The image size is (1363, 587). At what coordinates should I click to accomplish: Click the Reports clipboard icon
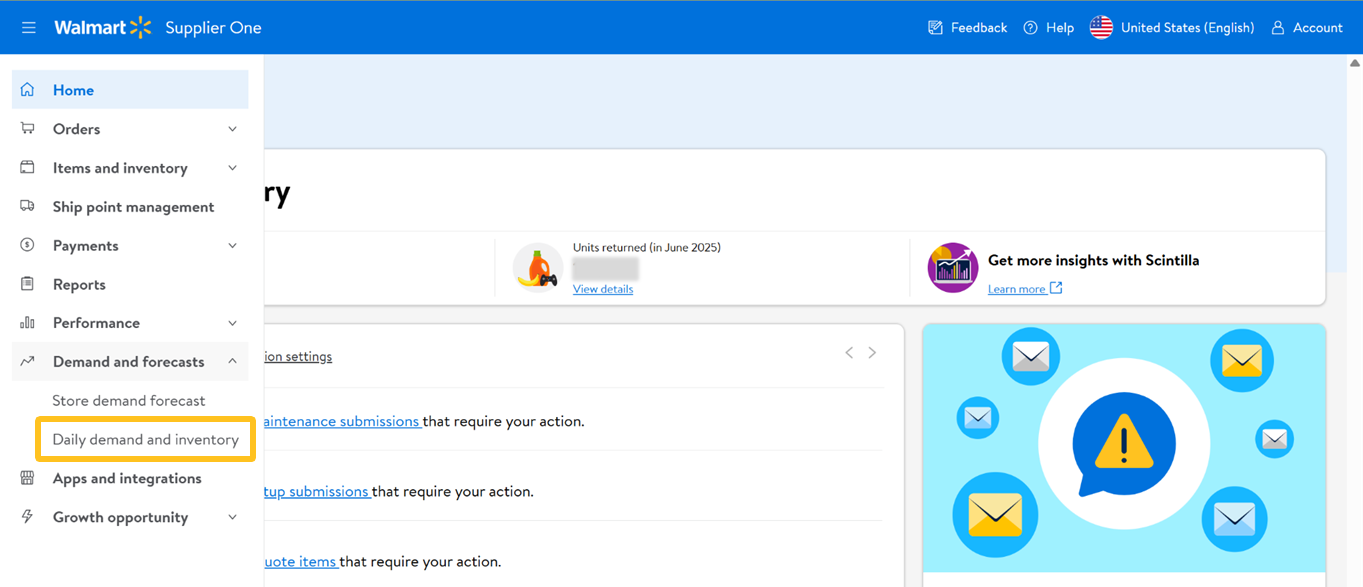click(x=27, y=284)
